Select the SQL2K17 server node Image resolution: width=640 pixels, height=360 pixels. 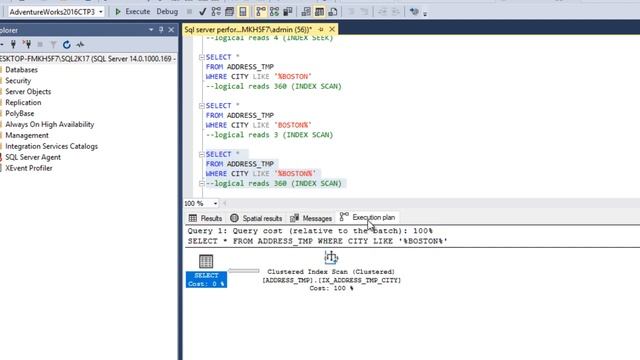tap(88, 59)
